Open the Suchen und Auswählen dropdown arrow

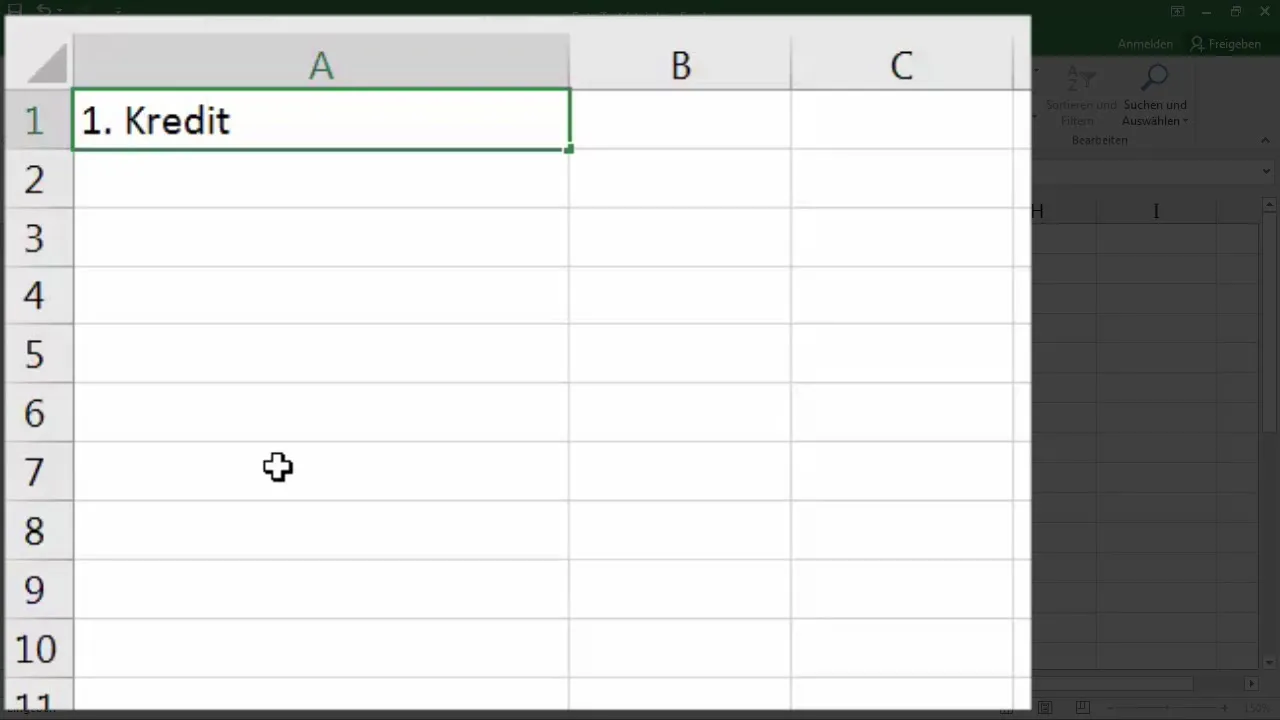[1185, 121]
